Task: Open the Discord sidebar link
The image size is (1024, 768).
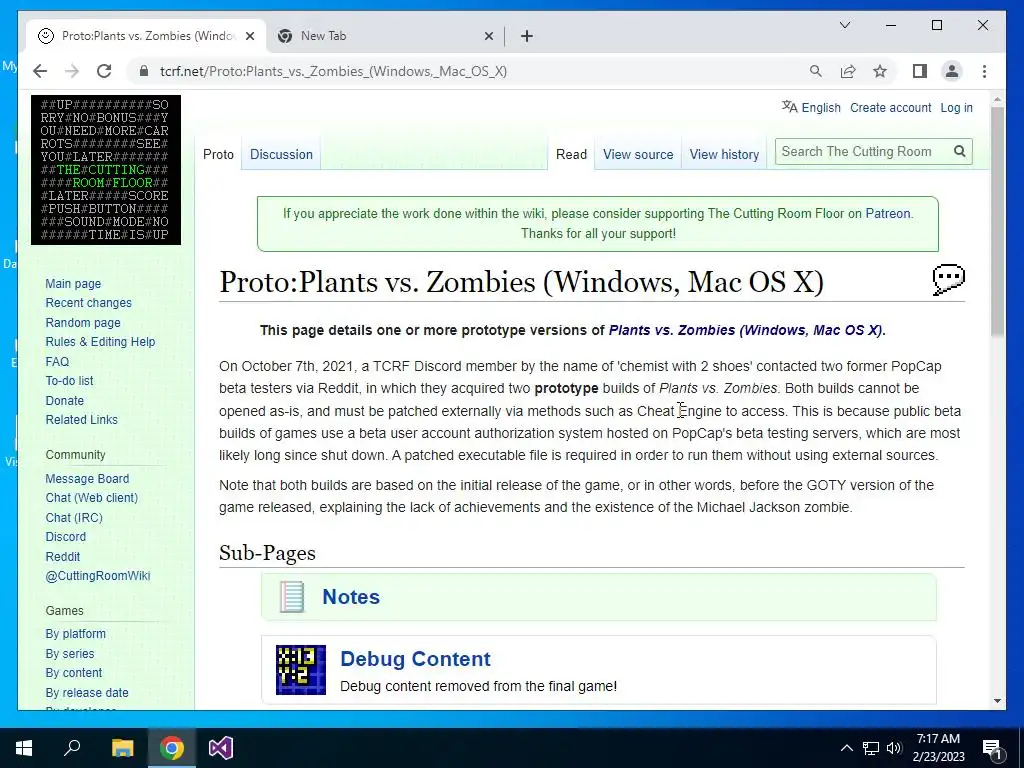Action: (65, 537)
